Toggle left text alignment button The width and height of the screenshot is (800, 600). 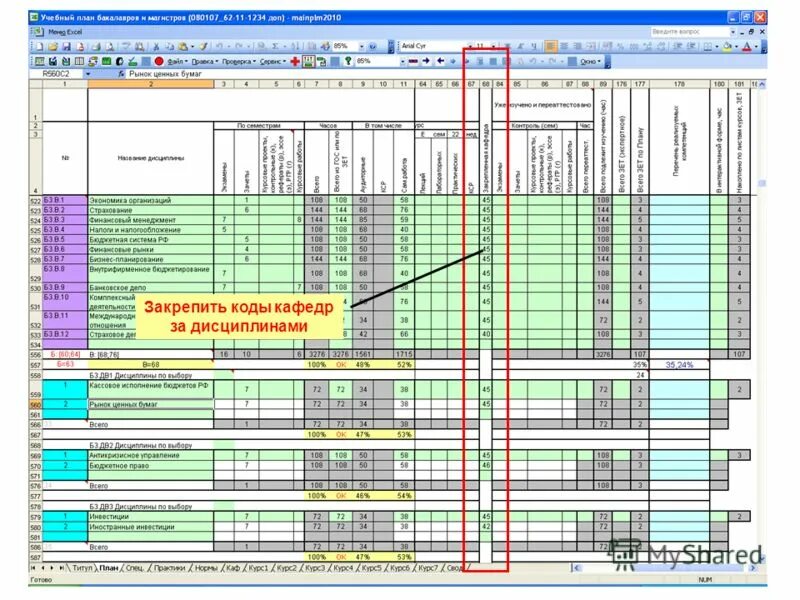550,46
